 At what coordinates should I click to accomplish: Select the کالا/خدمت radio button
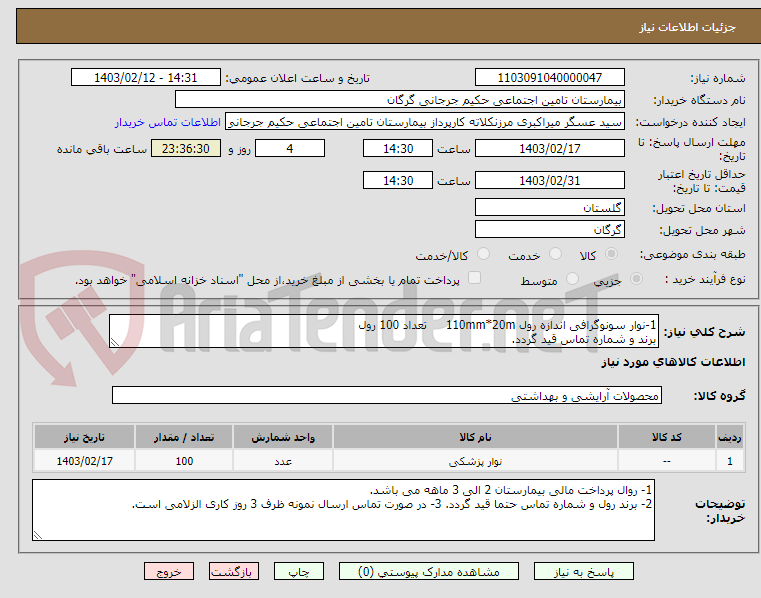coord(483,254)
